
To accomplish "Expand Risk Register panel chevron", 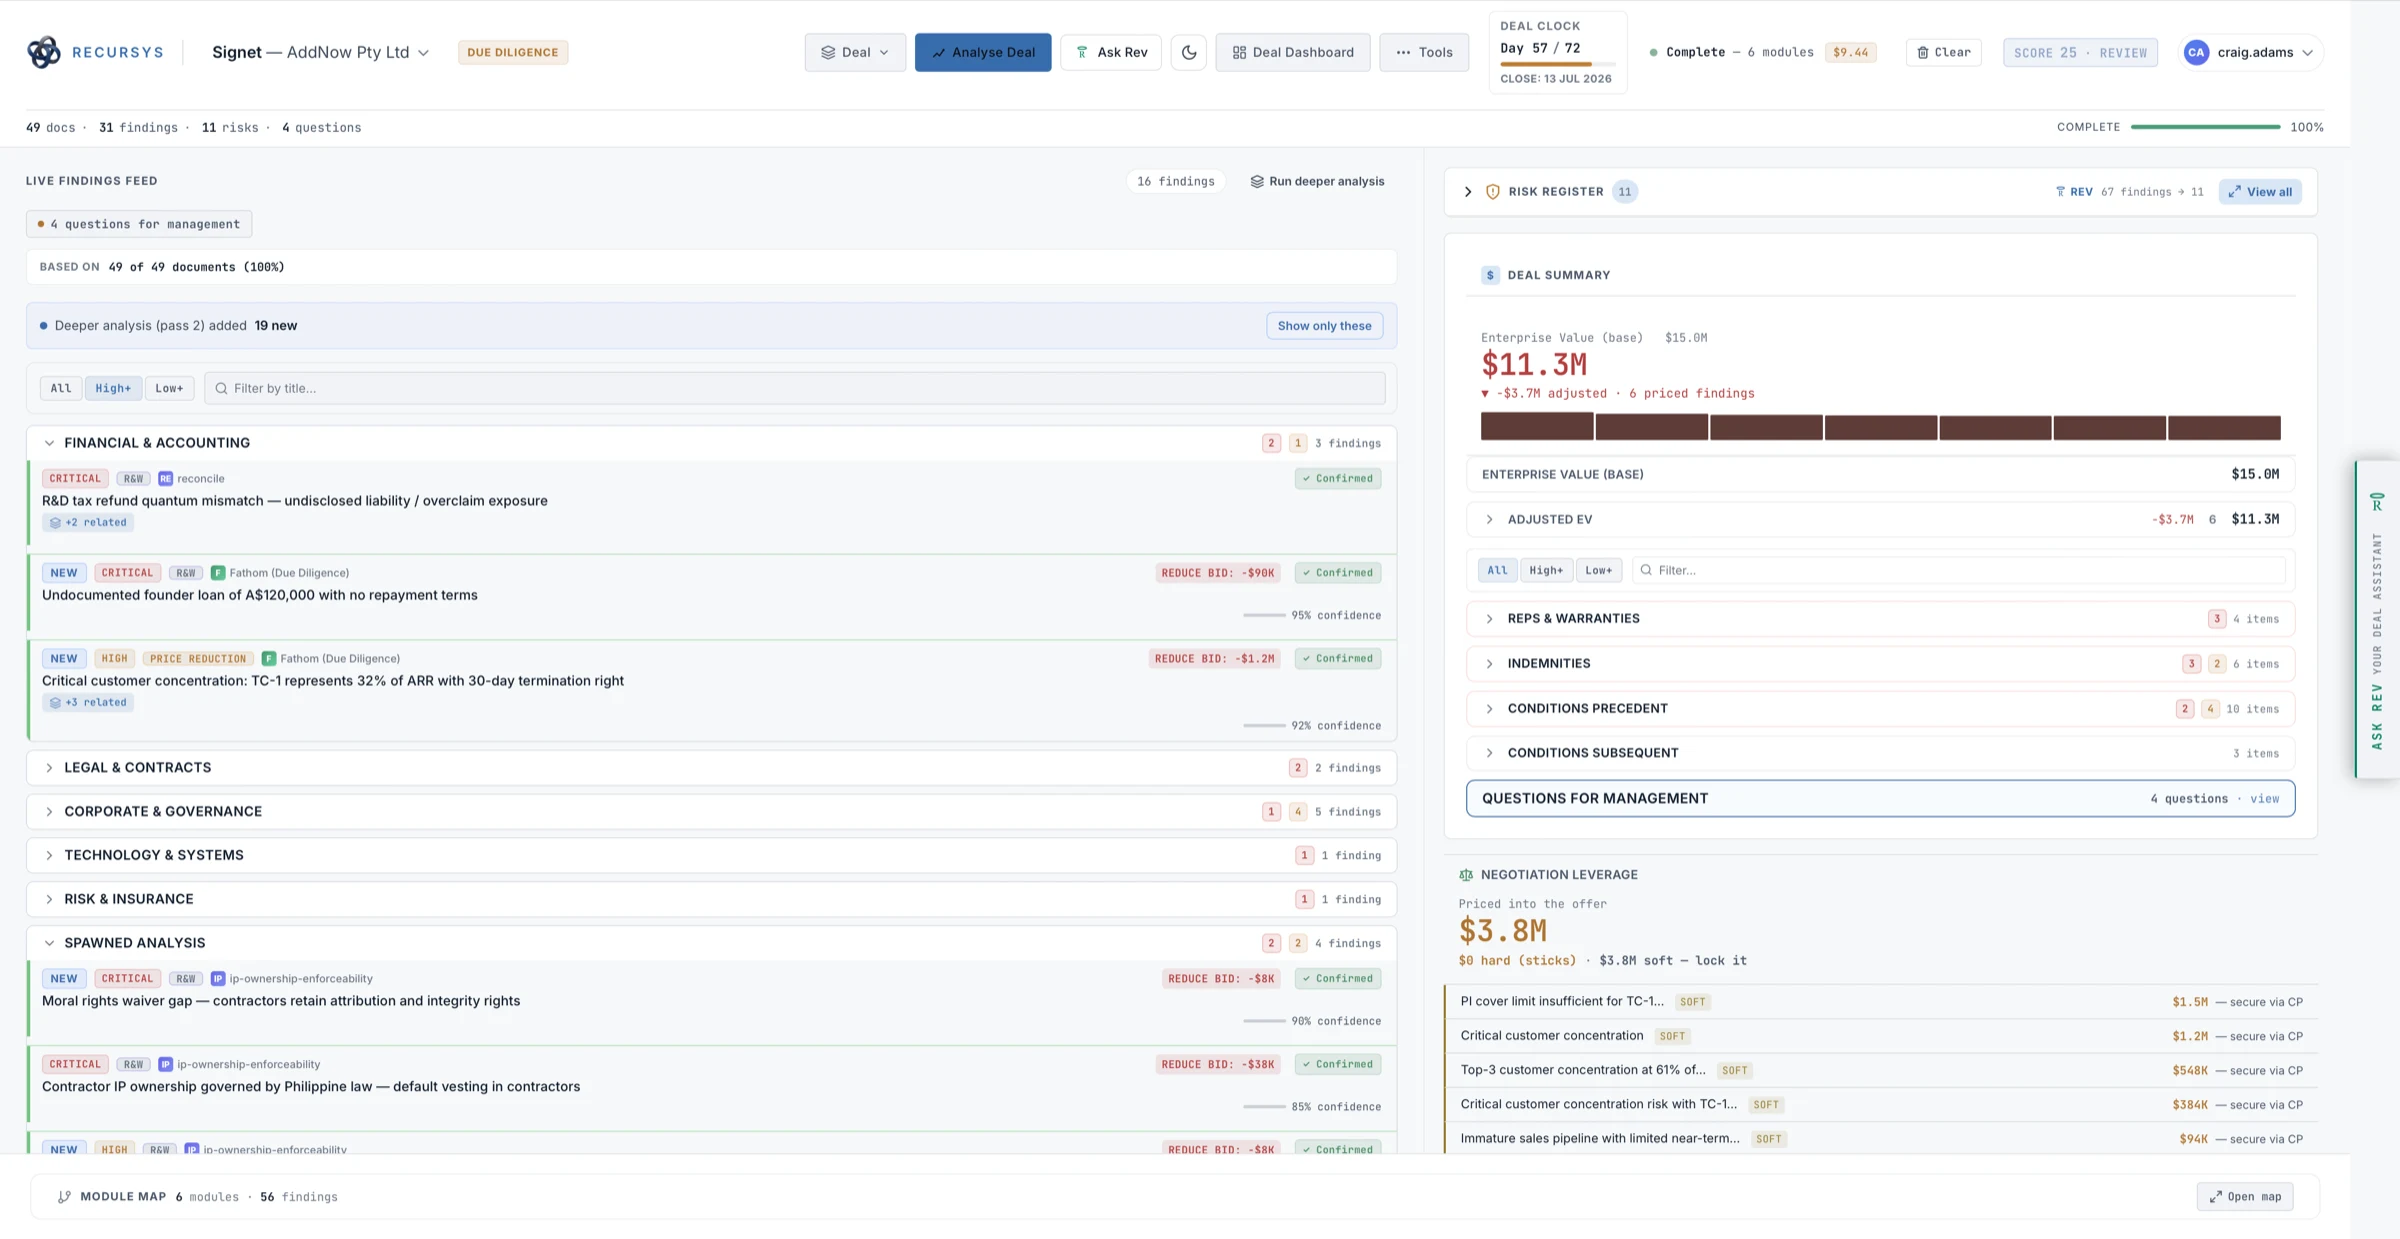I will click(x=1468, y=192).
